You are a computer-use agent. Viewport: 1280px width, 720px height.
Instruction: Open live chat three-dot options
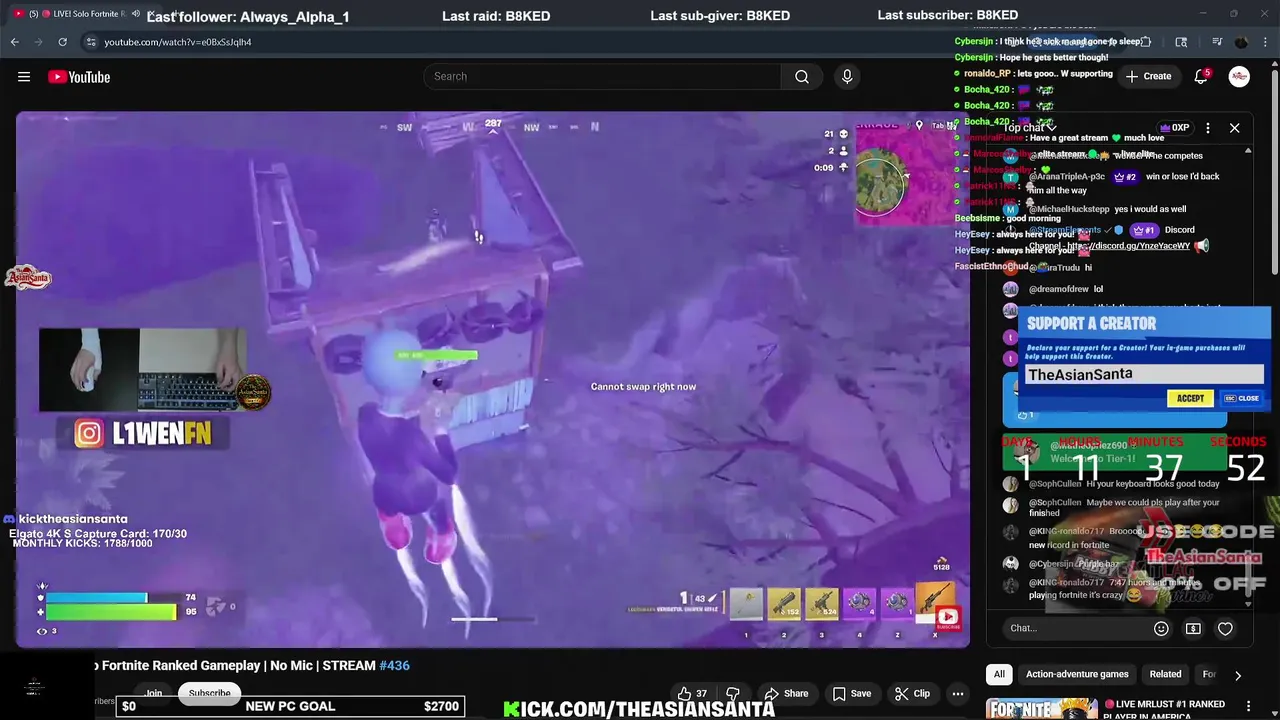click(x=1208, y=128)
